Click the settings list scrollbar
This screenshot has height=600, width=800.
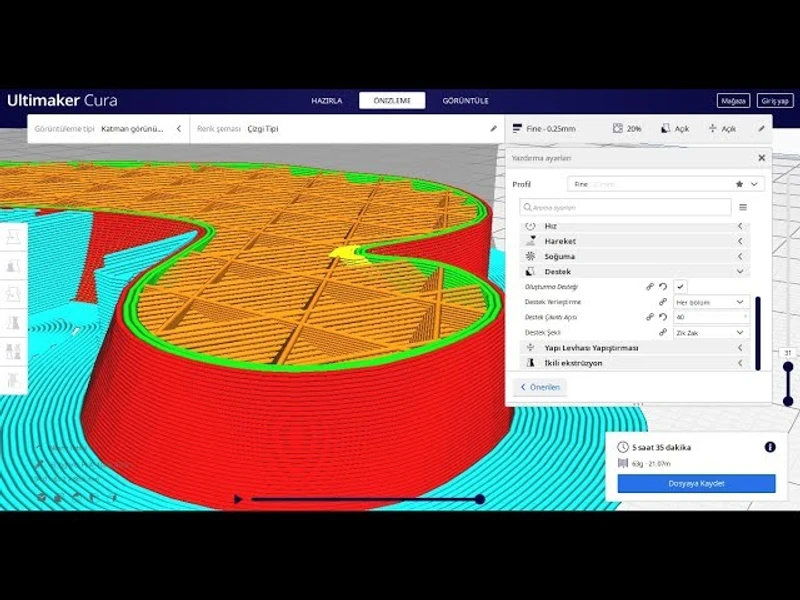coord(758,333)
